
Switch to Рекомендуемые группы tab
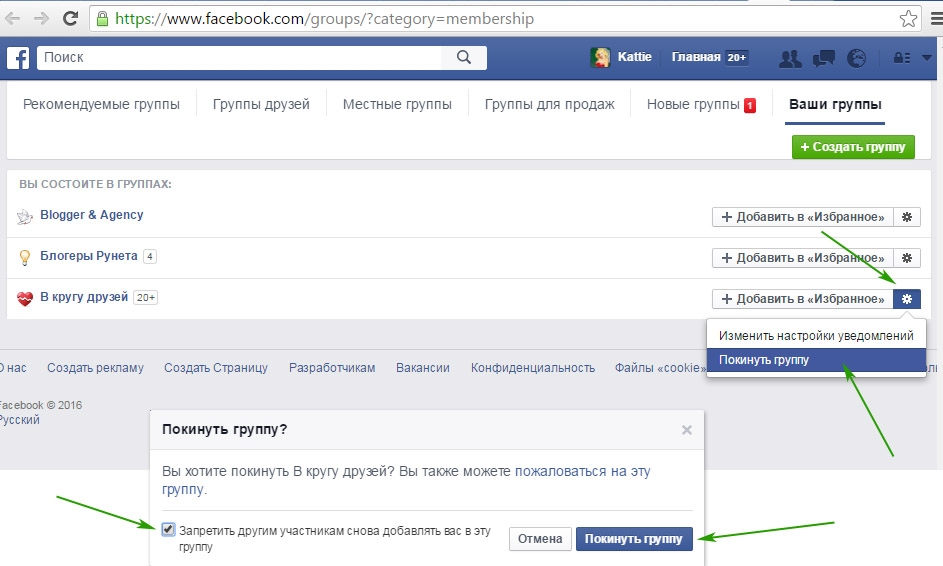[101, 104]
